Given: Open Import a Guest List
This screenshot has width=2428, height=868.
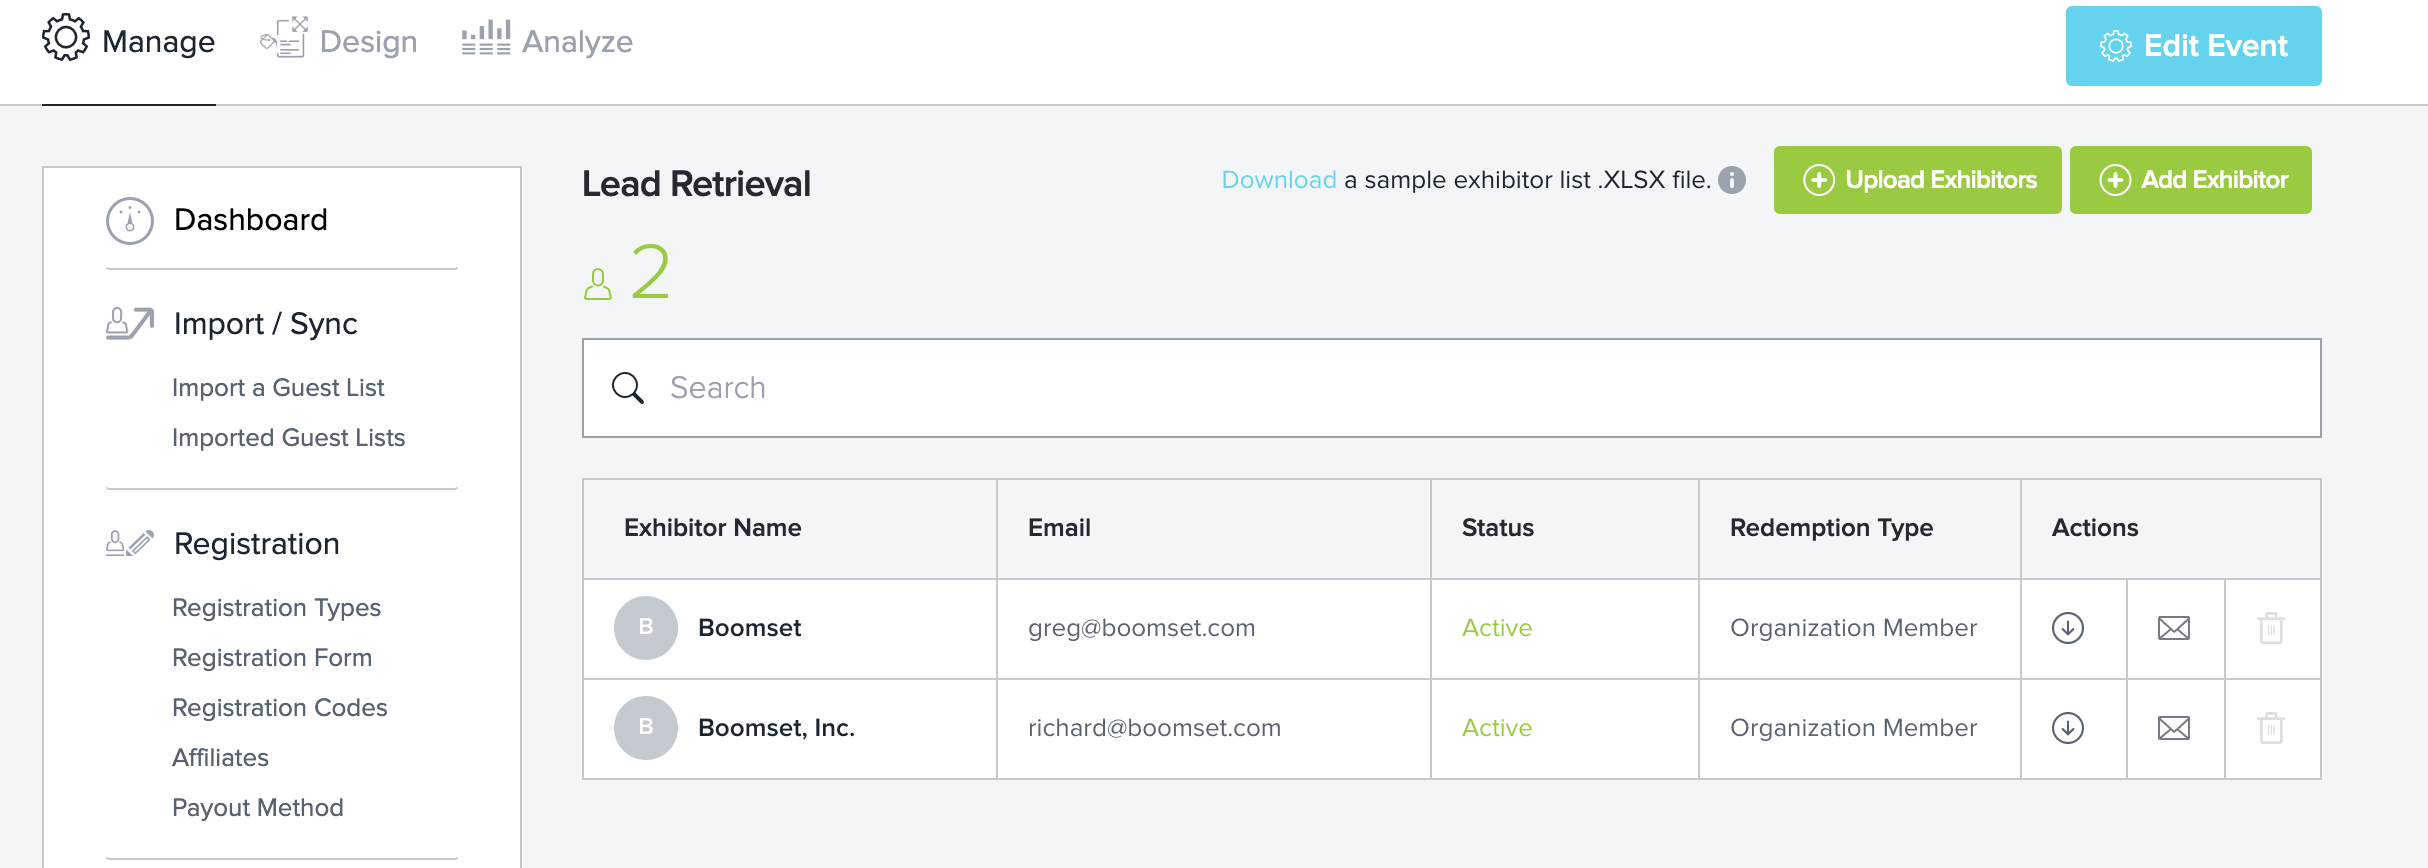Looking at the screenshot, I should (x=278, y=388).
